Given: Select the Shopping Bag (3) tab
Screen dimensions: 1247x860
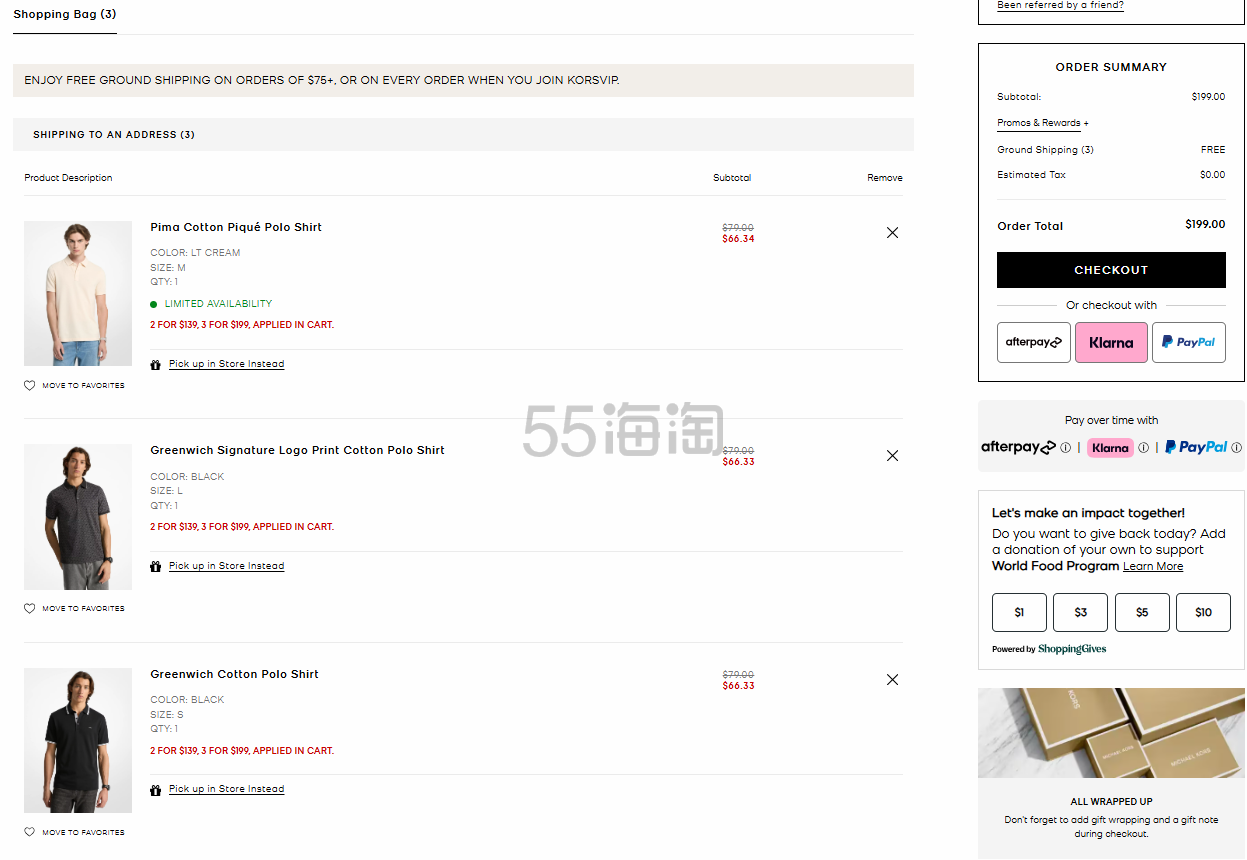Looking at the screenshot, I should pyautogui.click(x=65, y=15).
